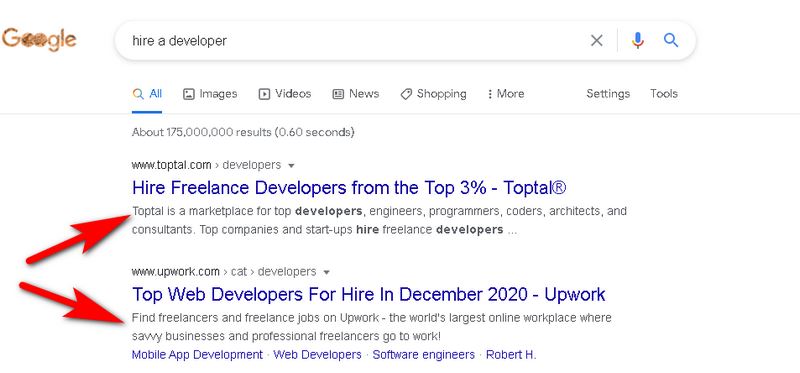
Task: Click the www.toptal.com › developers breadcrumb
Action: [x=206, y=165]
